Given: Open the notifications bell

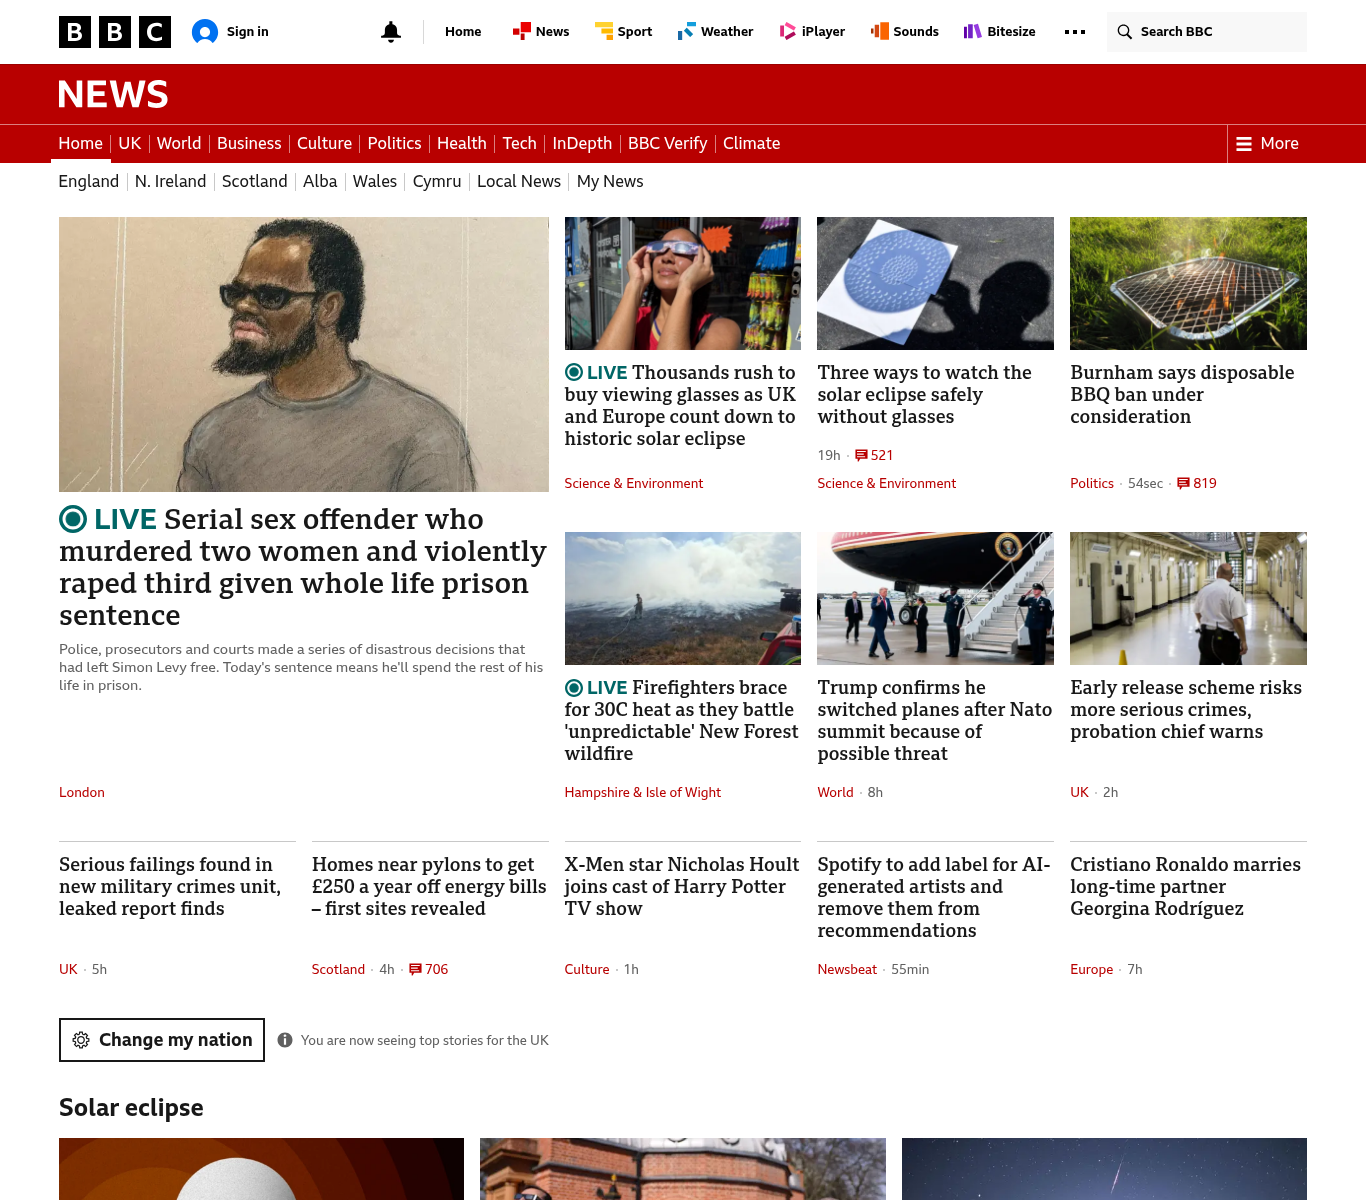Looking at the screenshot, I should click(391, 32).
